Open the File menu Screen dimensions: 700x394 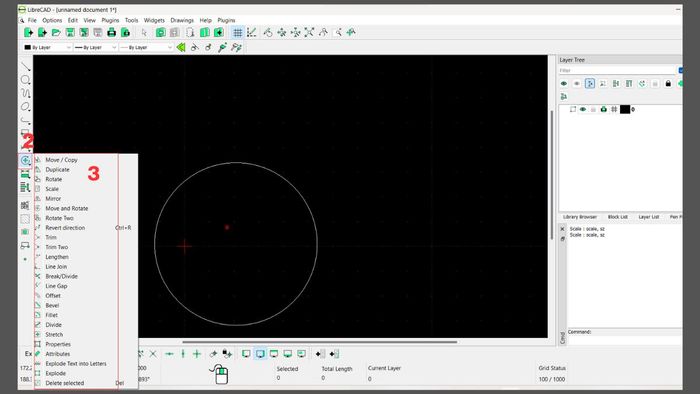[x=32, y=21]
